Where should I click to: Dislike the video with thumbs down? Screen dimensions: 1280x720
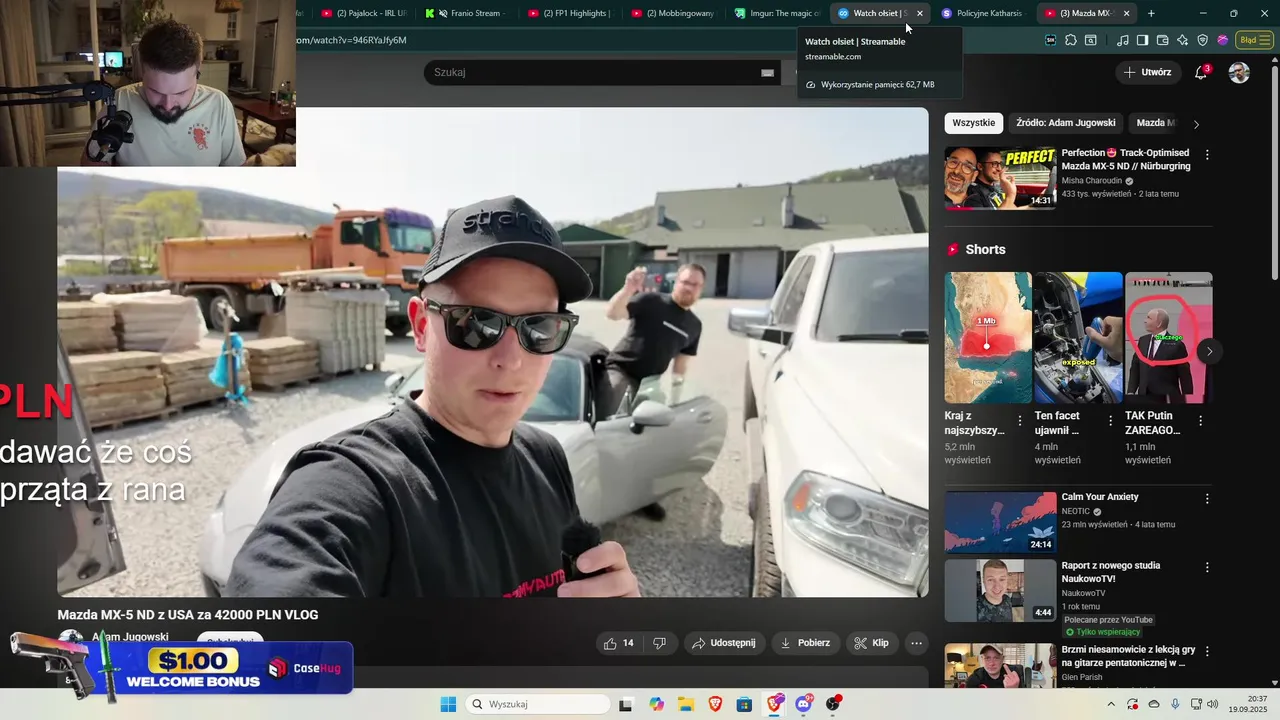659,643
